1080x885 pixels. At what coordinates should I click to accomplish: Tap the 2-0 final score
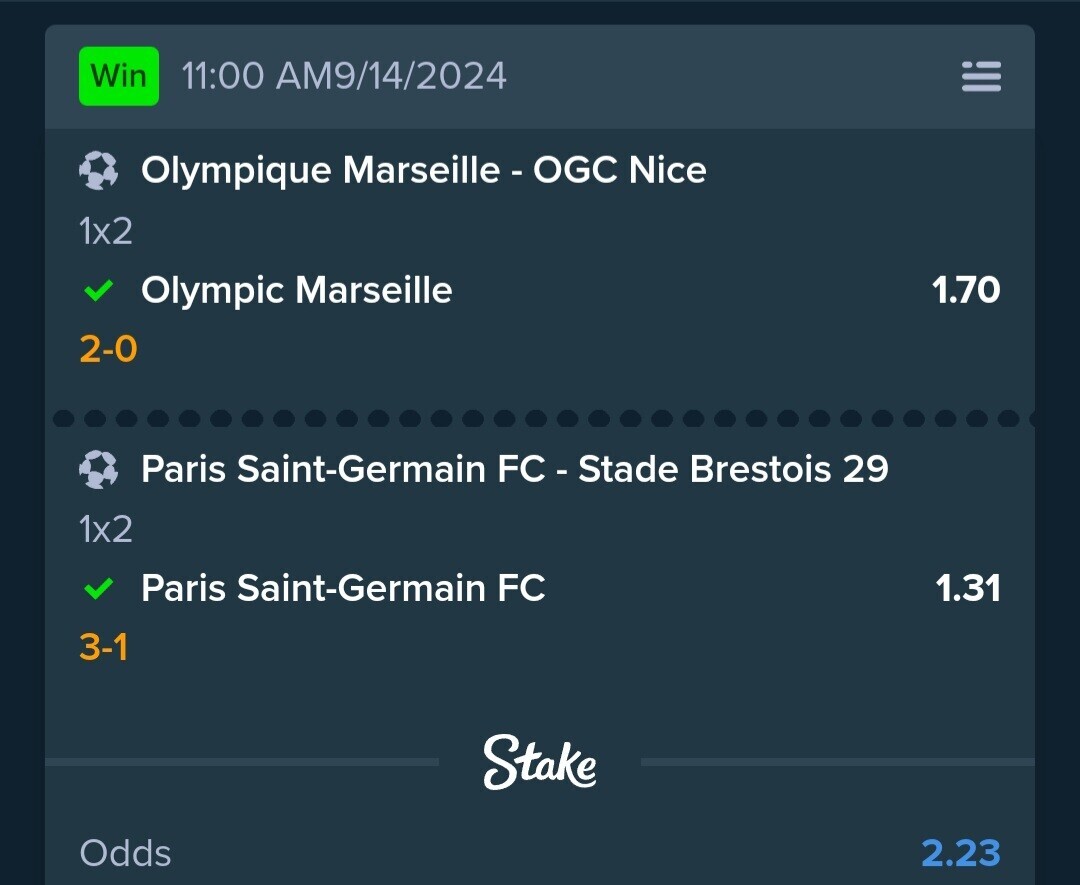[x=108, y=349]
